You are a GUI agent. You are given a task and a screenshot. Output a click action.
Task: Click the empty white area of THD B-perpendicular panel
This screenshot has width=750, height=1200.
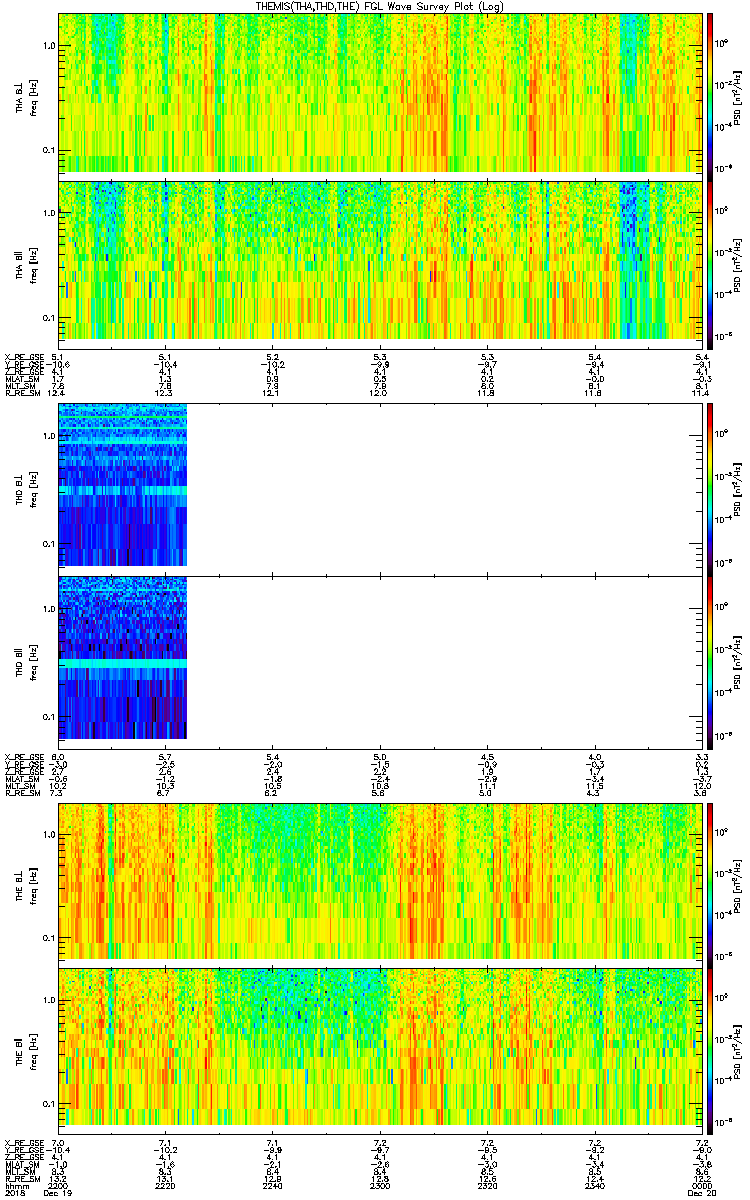(444, 485)
